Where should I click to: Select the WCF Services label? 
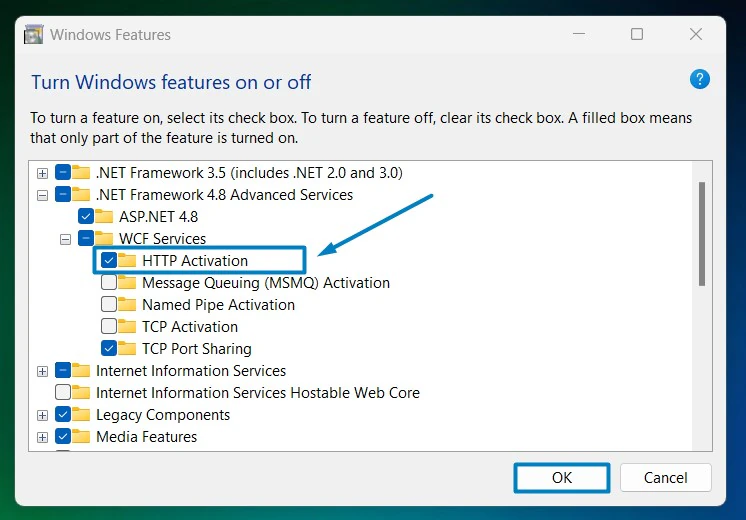click(x=162, y=239)
